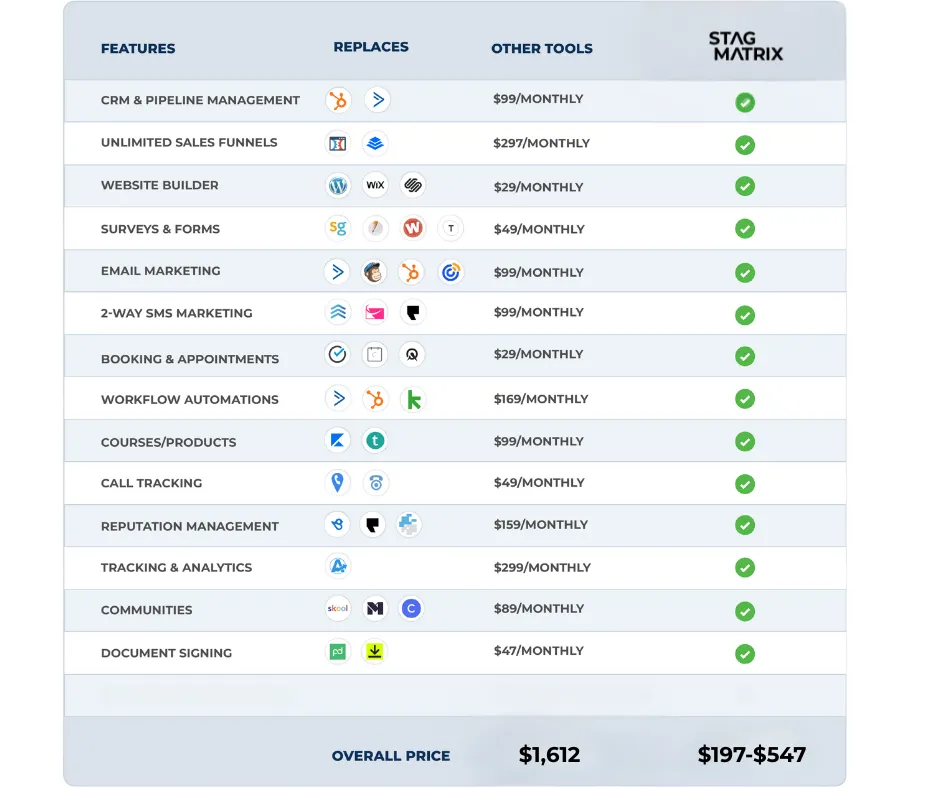The width and height of the screenshot is (940, 788).
Task: Click the PandaDoc icon in Document Signing
Action: click(338, 651)
